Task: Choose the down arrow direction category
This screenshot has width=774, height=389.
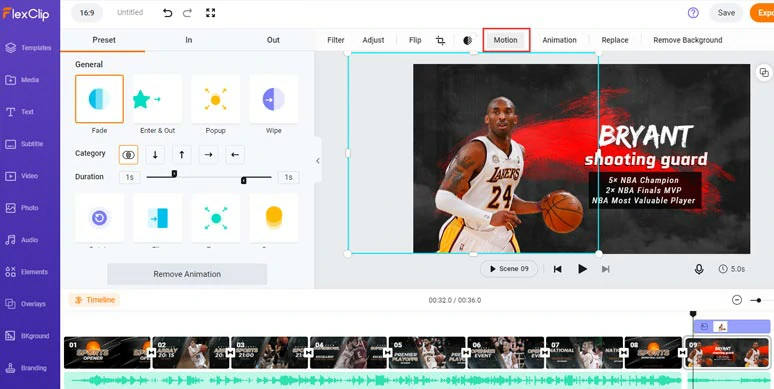Action: tap(155, 155)
